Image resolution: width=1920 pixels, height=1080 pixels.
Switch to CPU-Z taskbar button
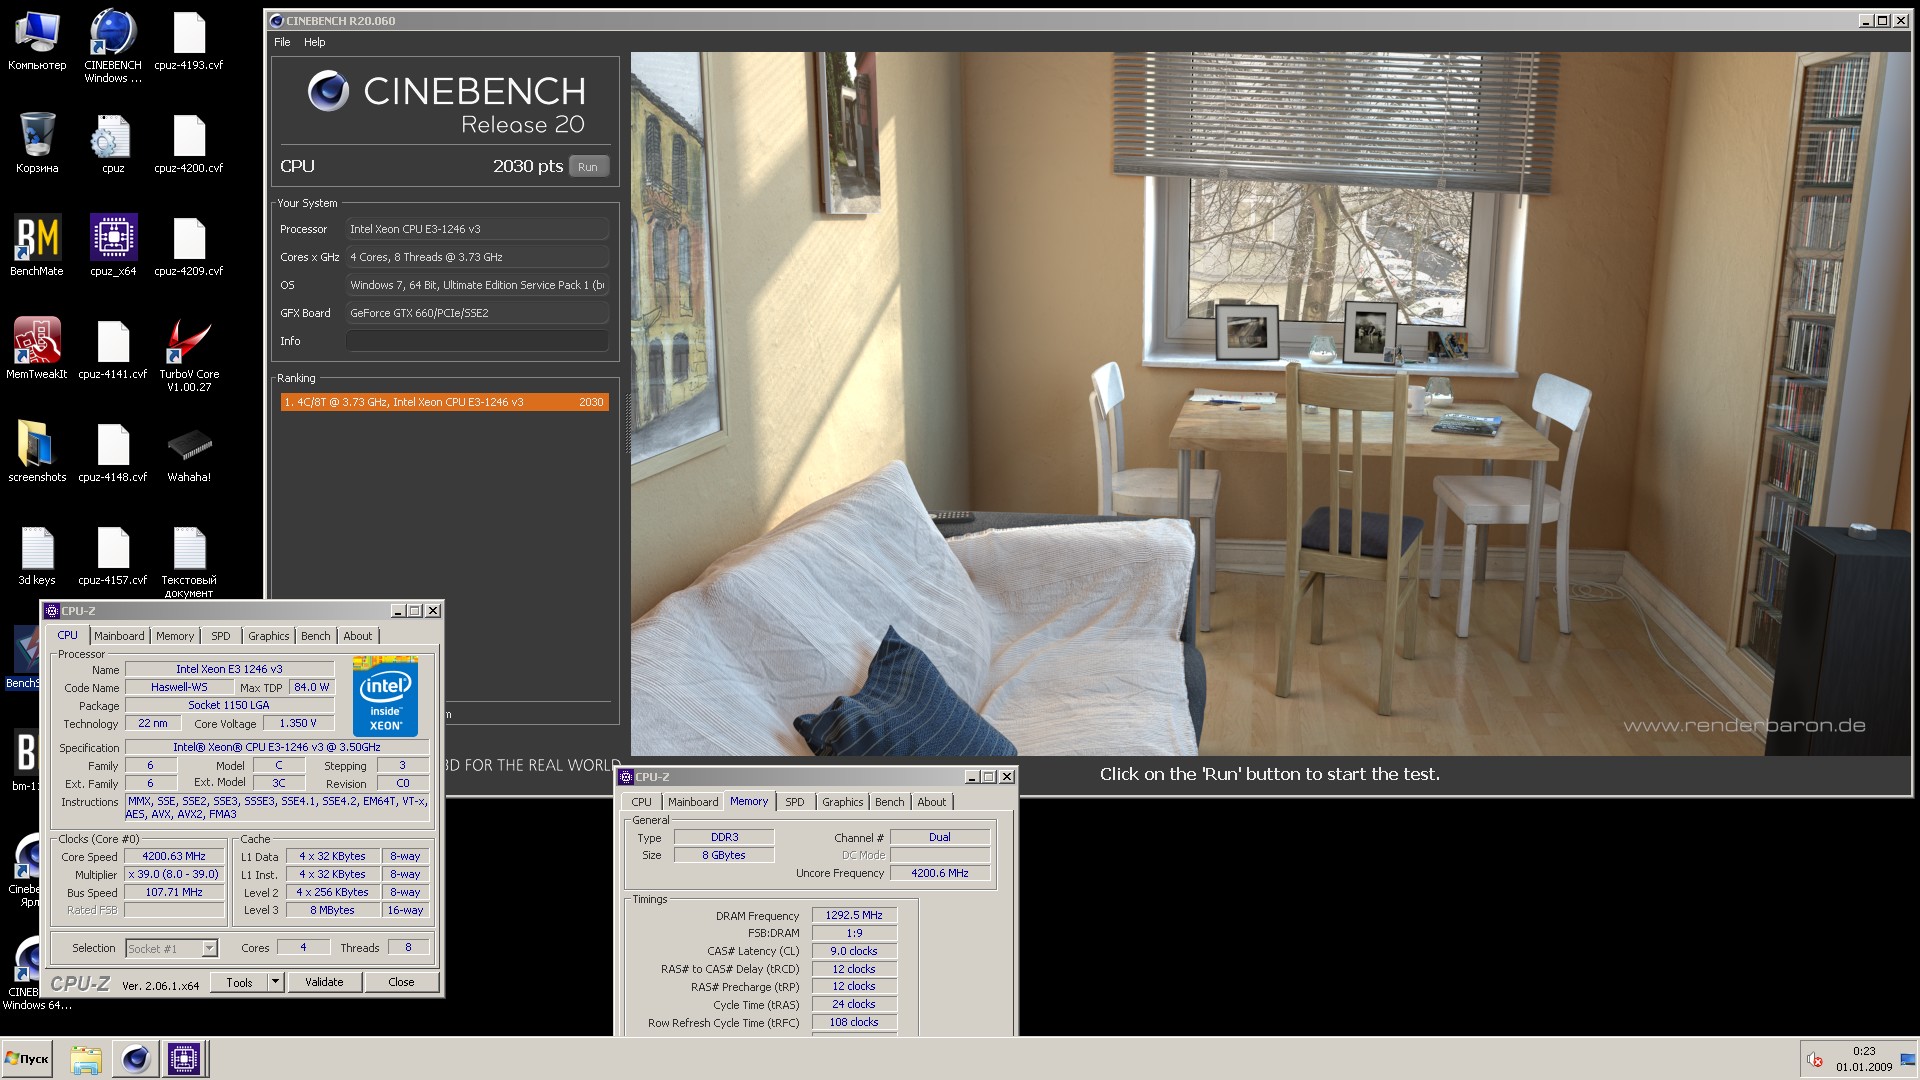coord(184,1059)
